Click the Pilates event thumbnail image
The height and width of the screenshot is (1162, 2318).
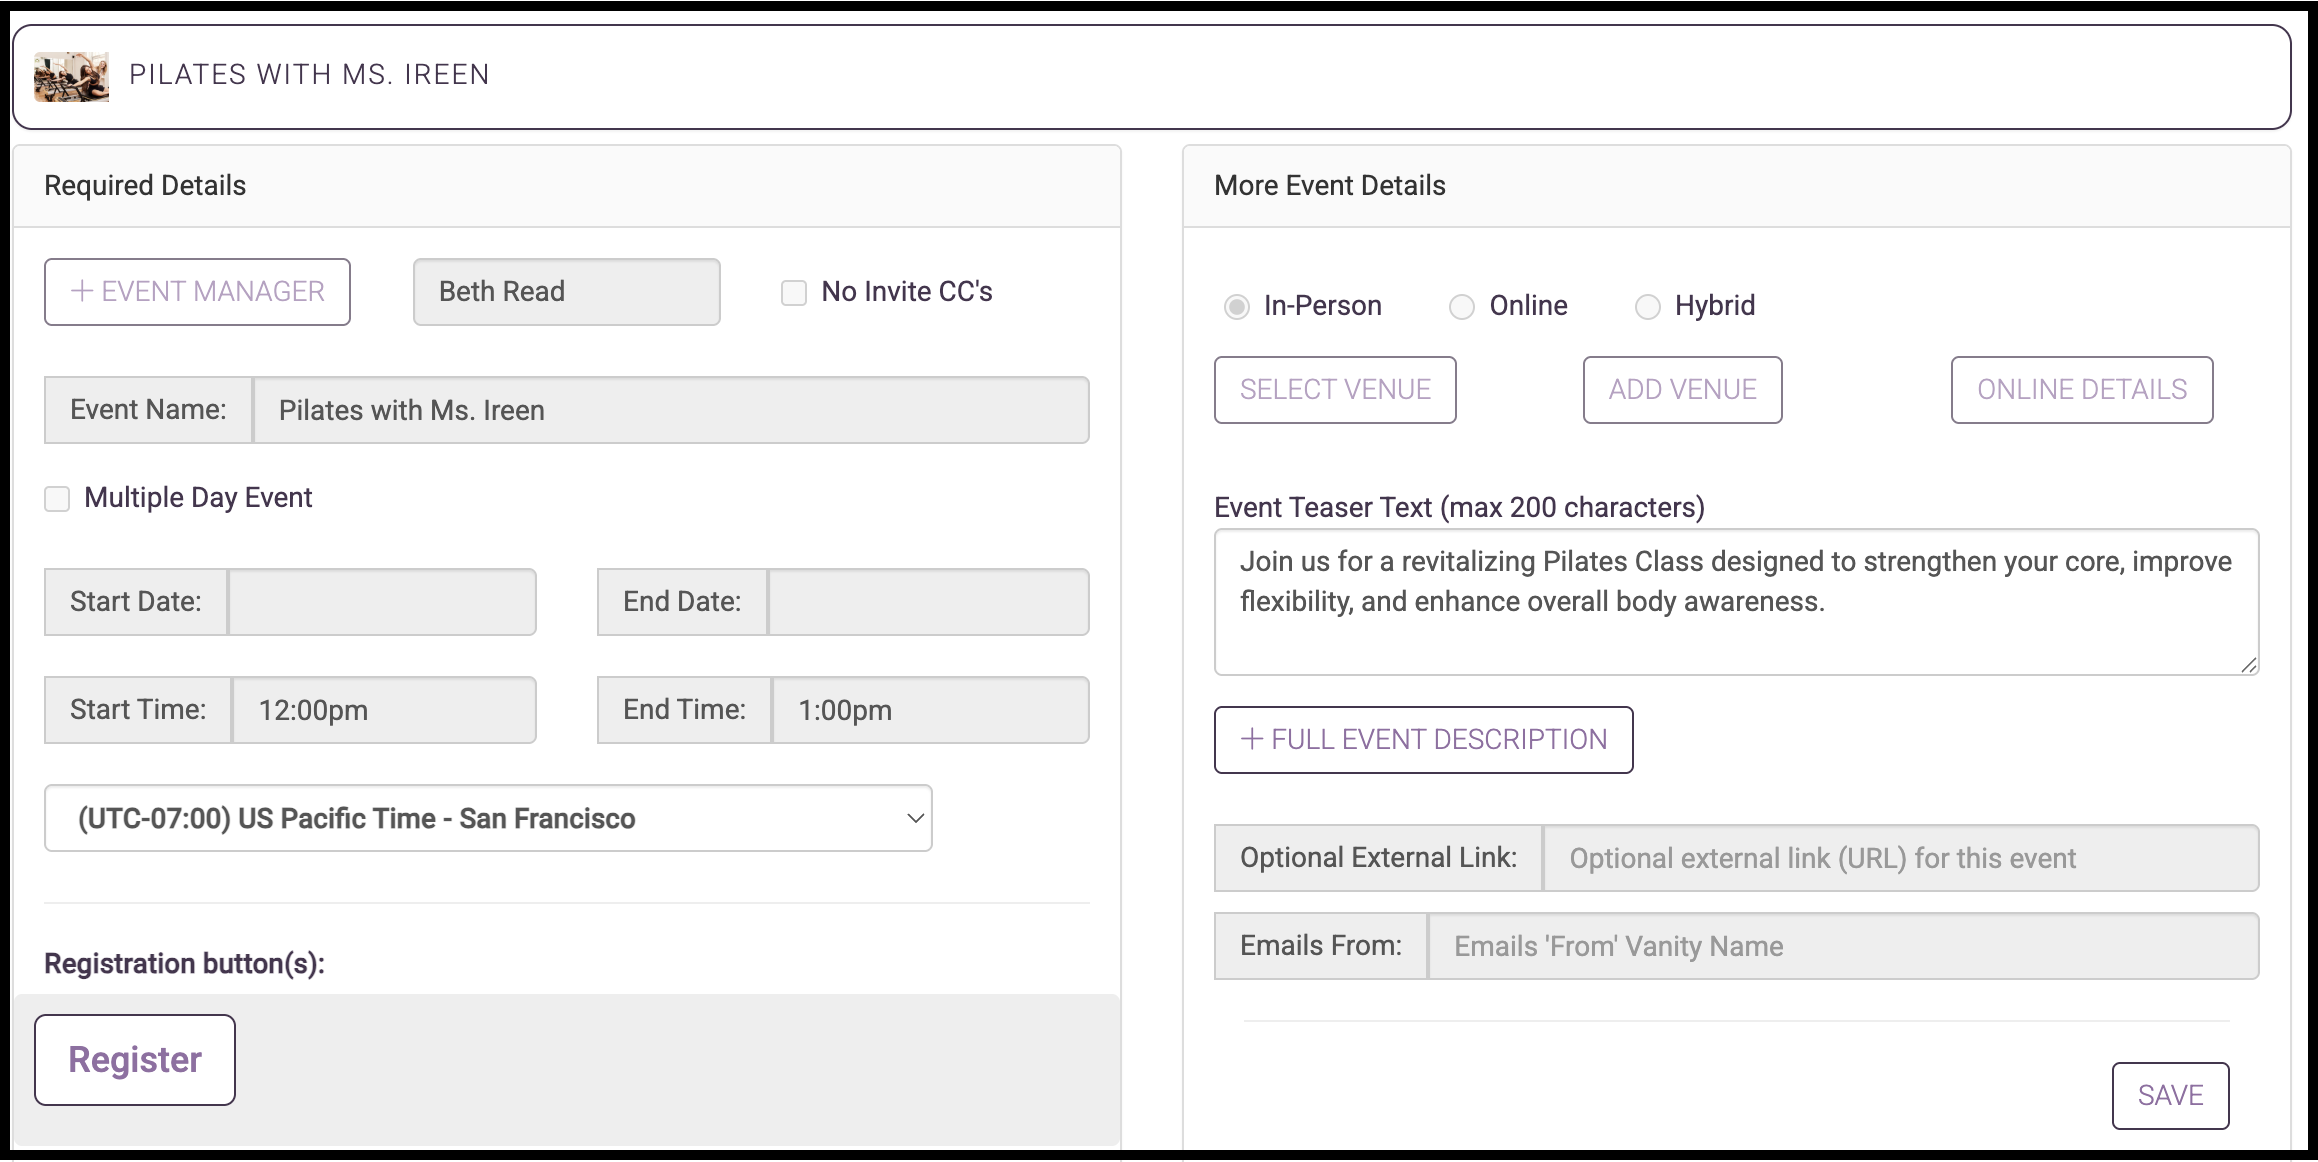71,77
